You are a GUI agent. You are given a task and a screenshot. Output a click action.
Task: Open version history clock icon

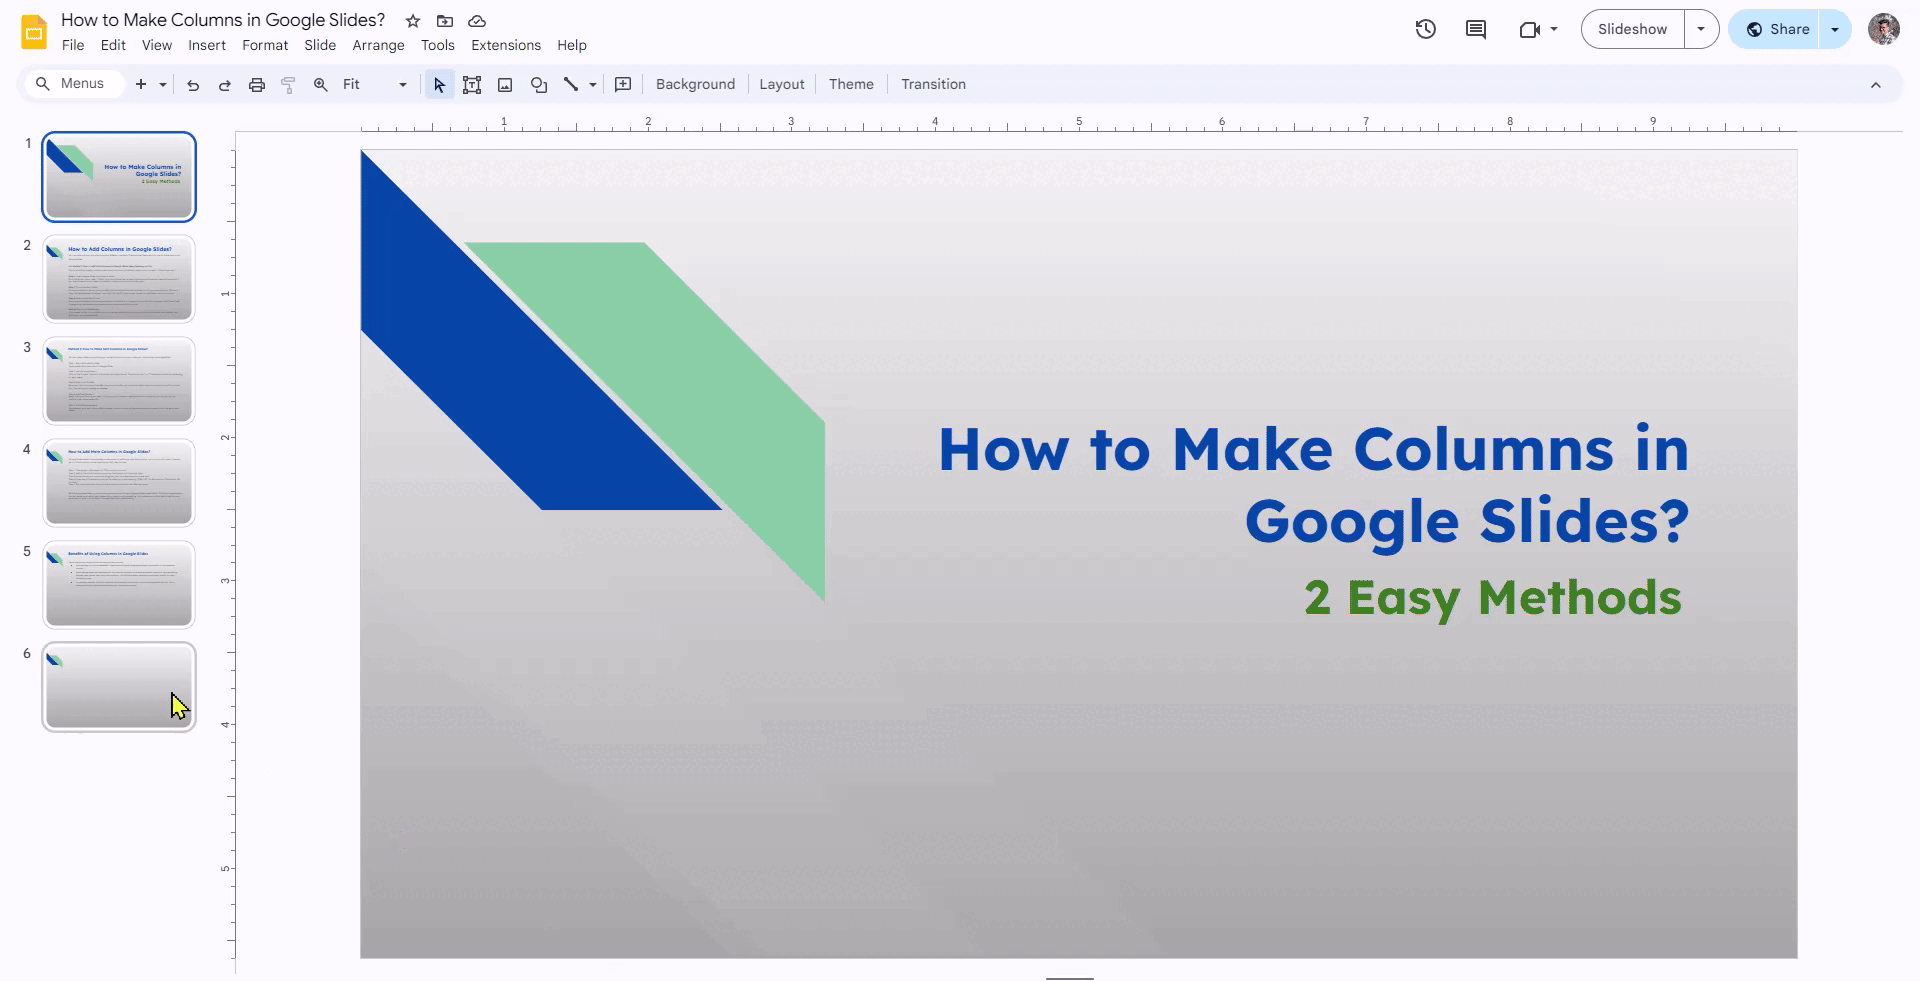pos(1425,29)
